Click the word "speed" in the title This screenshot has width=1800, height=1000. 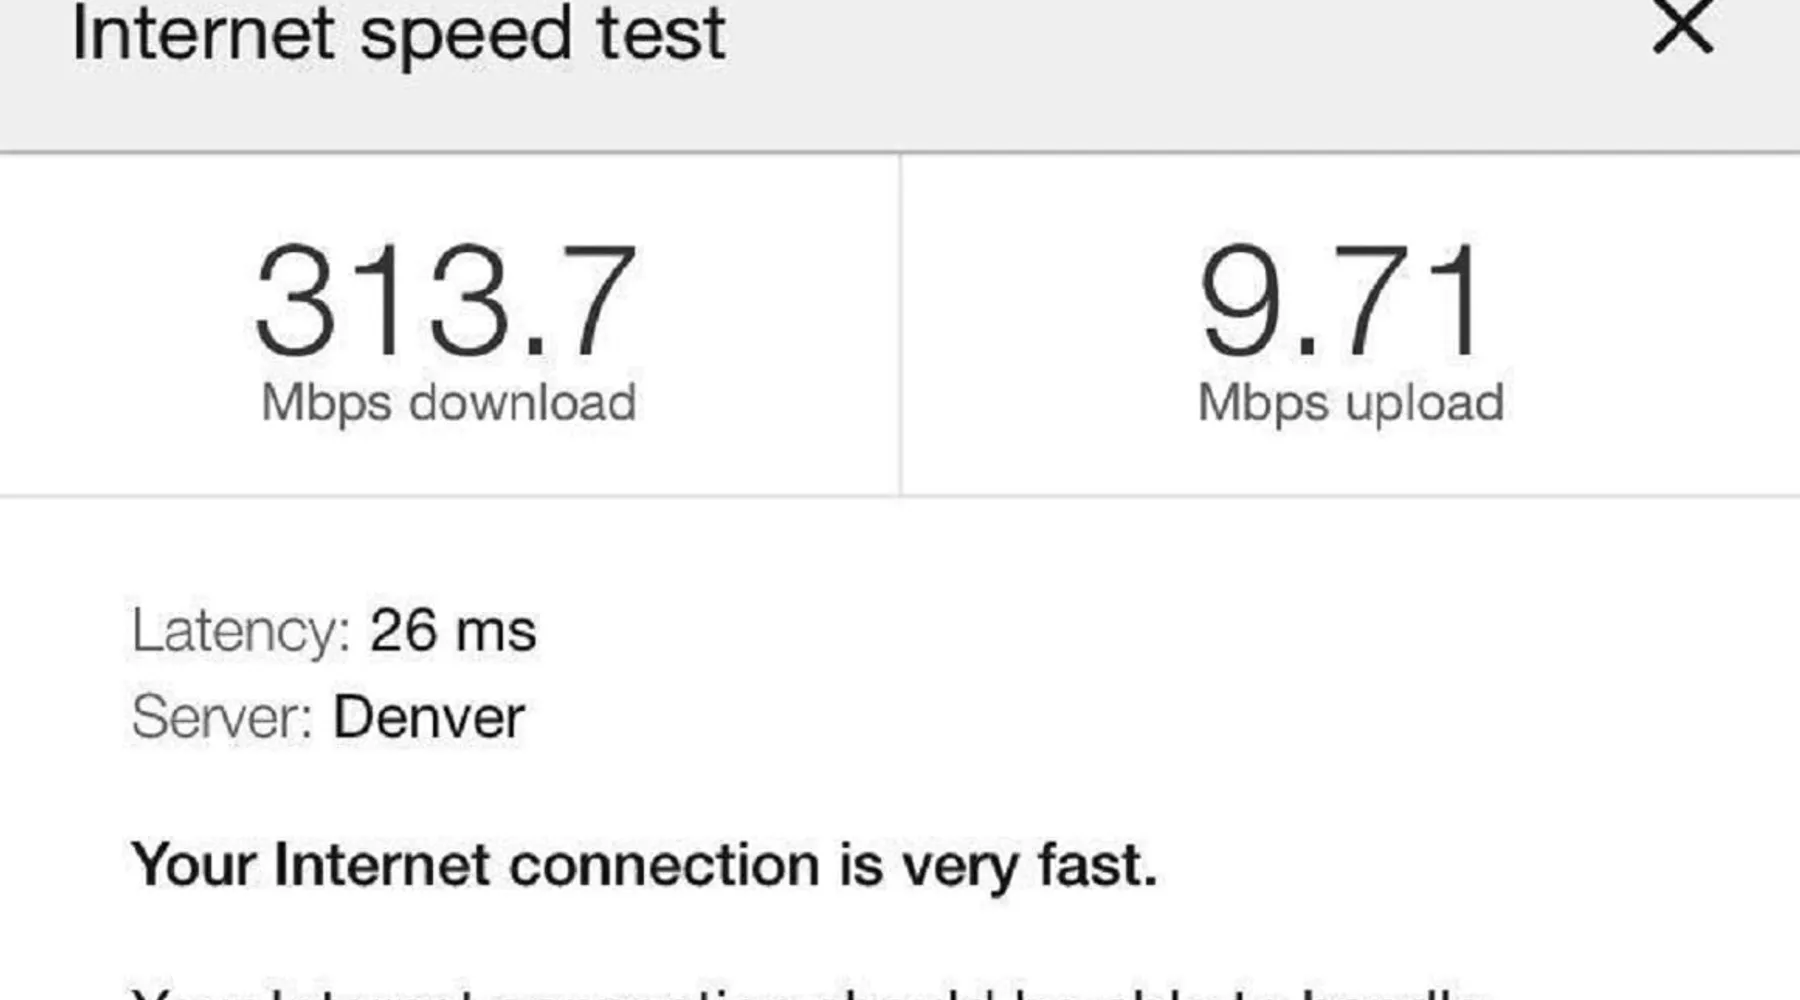click(x=465, y=36)
